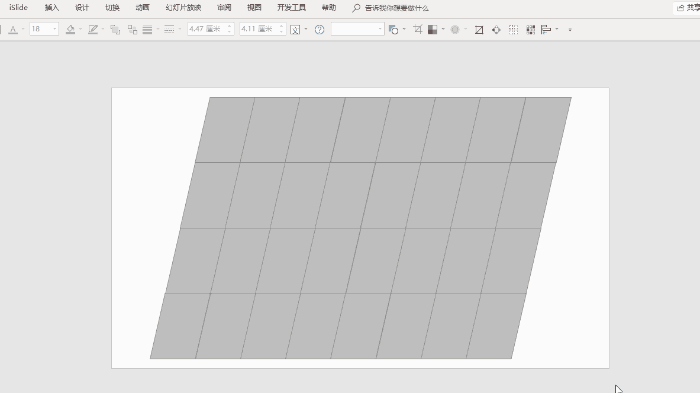This screenshot has width=700, height=393.
Task: Open the 幻灯片放映 ribbon tab
Action: [183, 8]
